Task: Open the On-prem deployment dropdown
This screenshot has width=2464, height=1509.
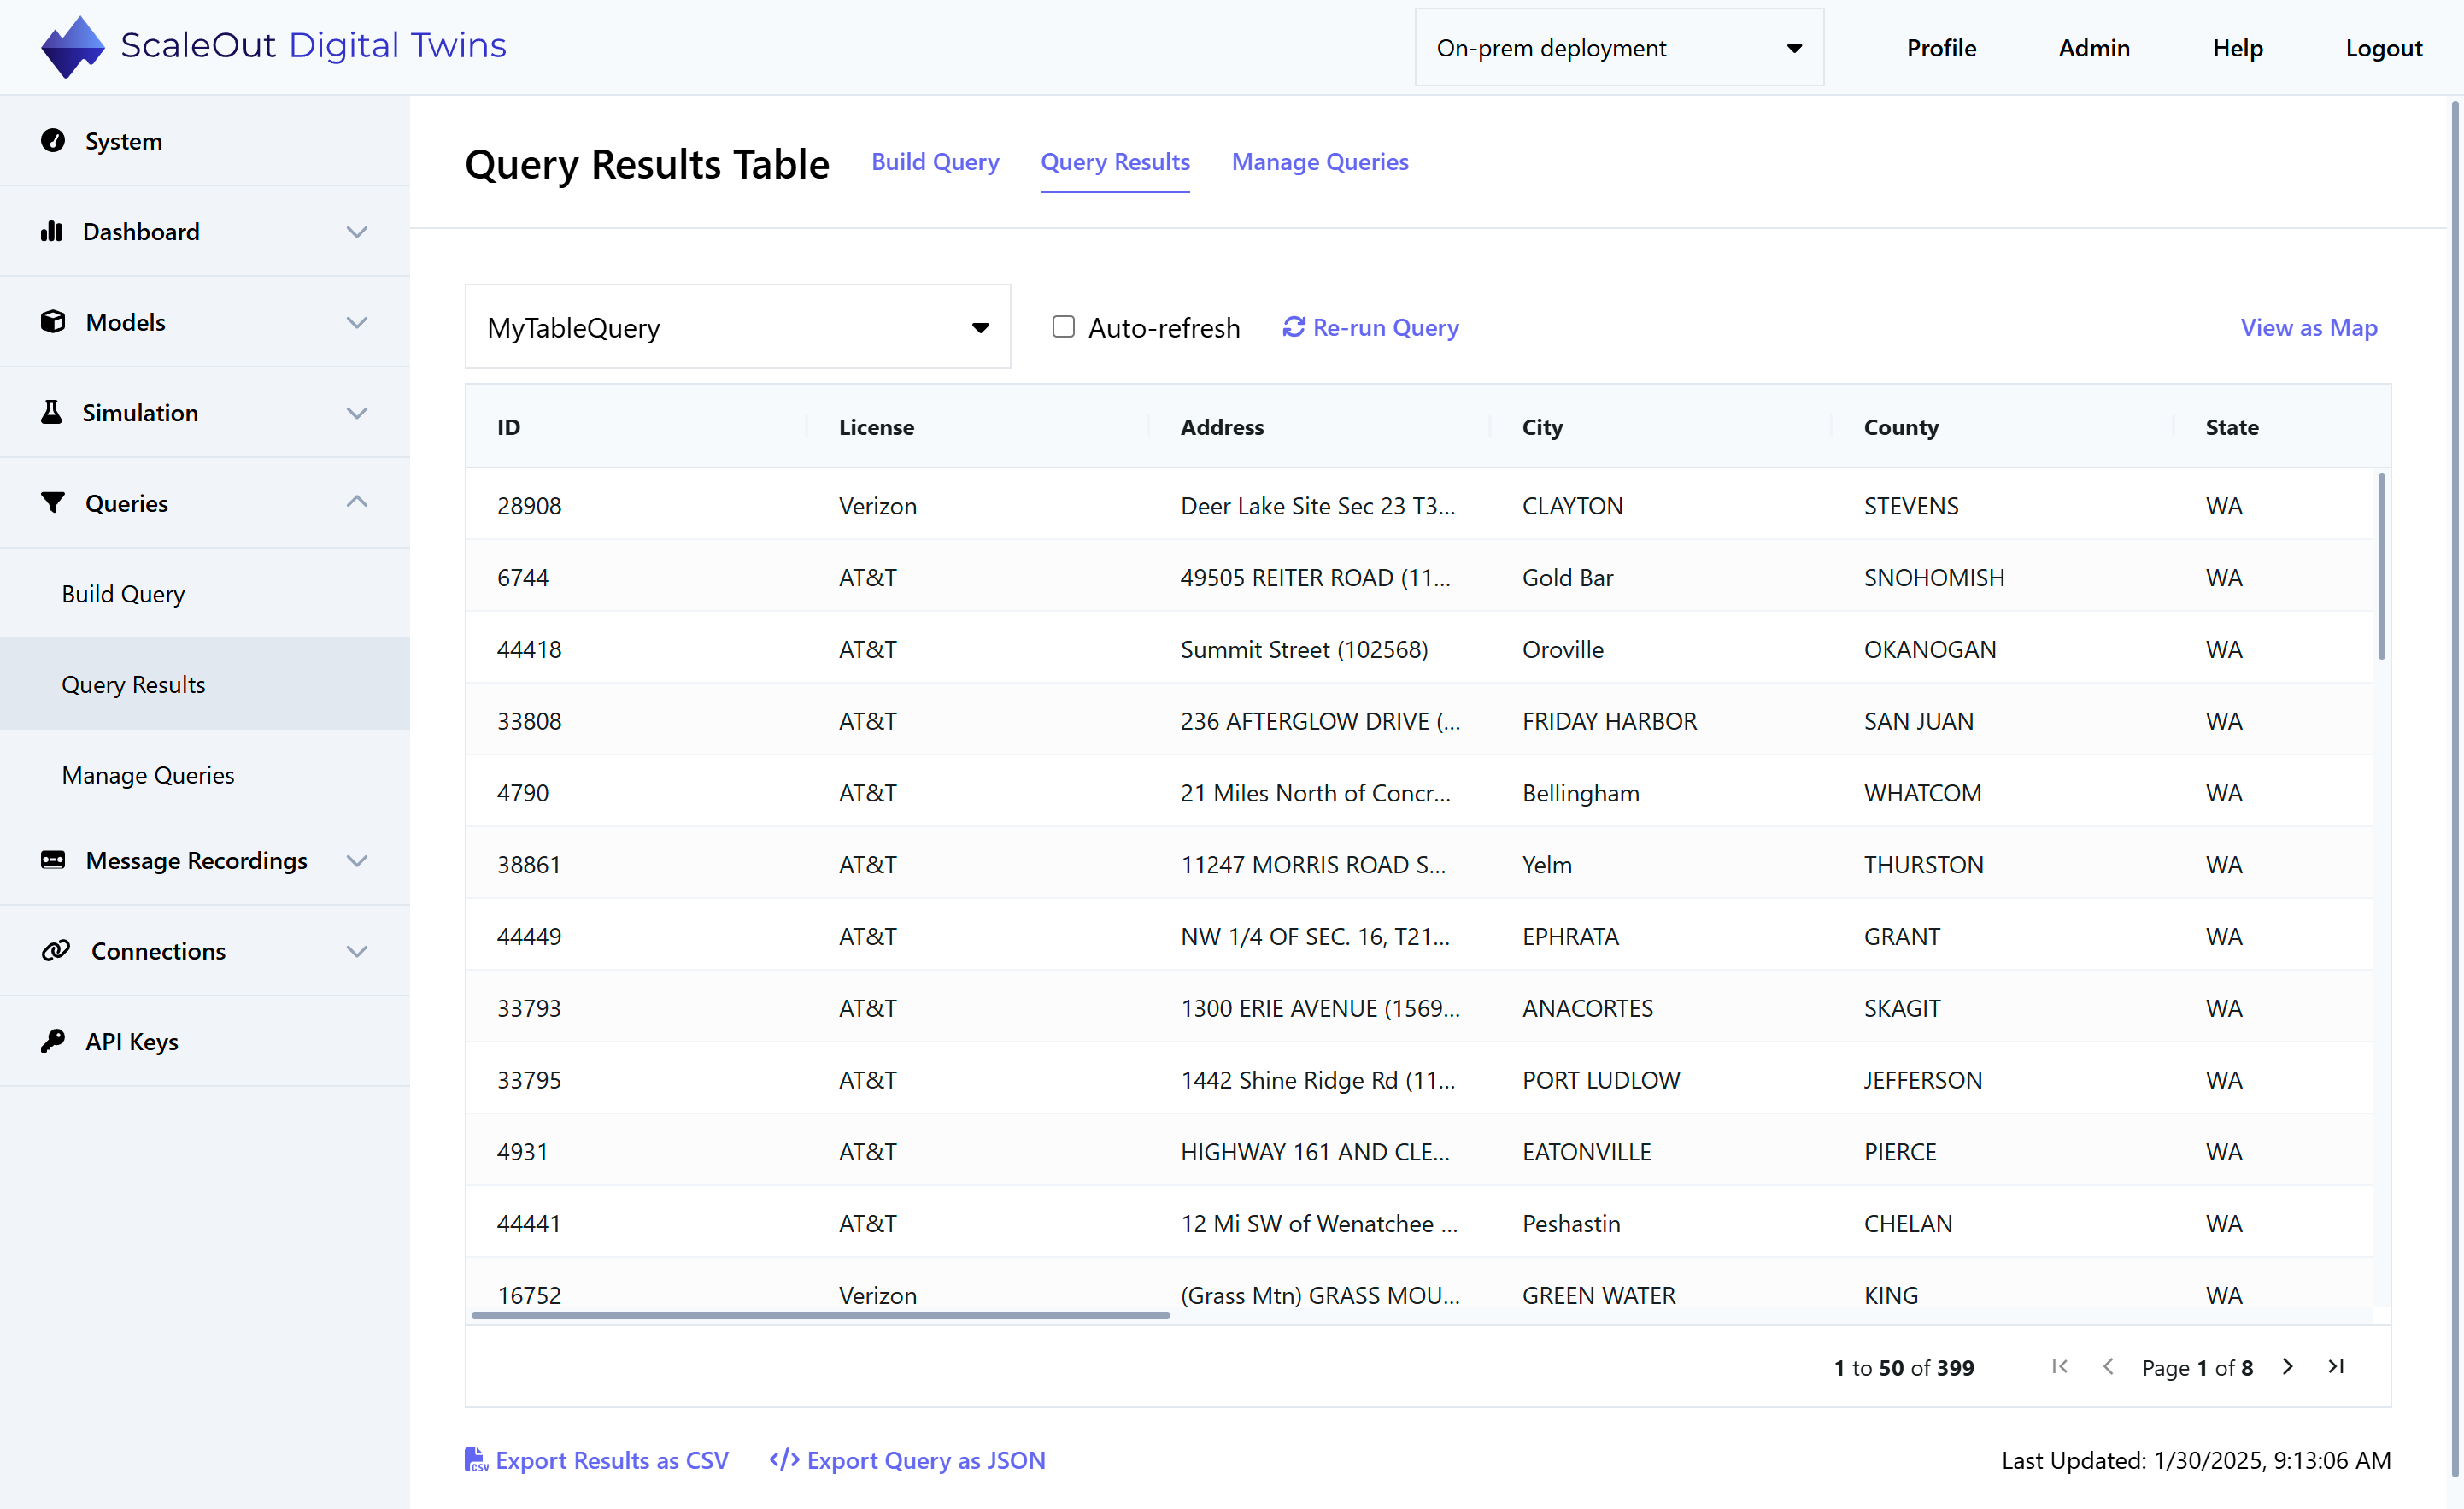Action: (x=1619, y=47)
